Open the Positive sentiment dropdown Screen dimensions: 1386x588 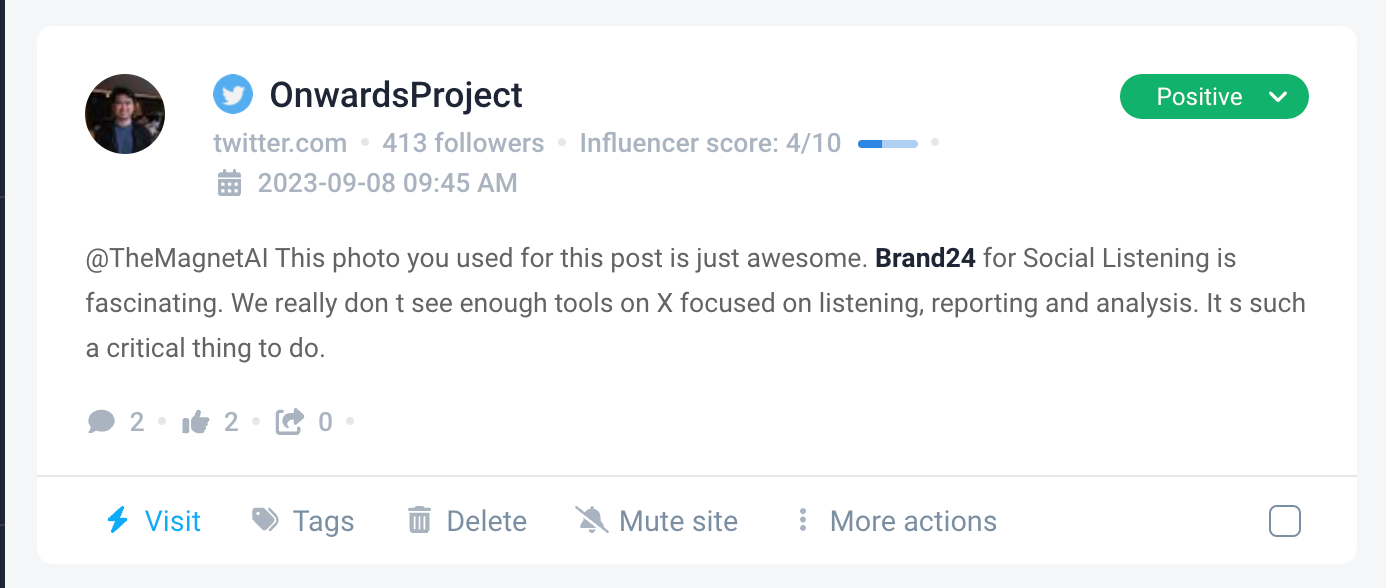(1199, 97)
